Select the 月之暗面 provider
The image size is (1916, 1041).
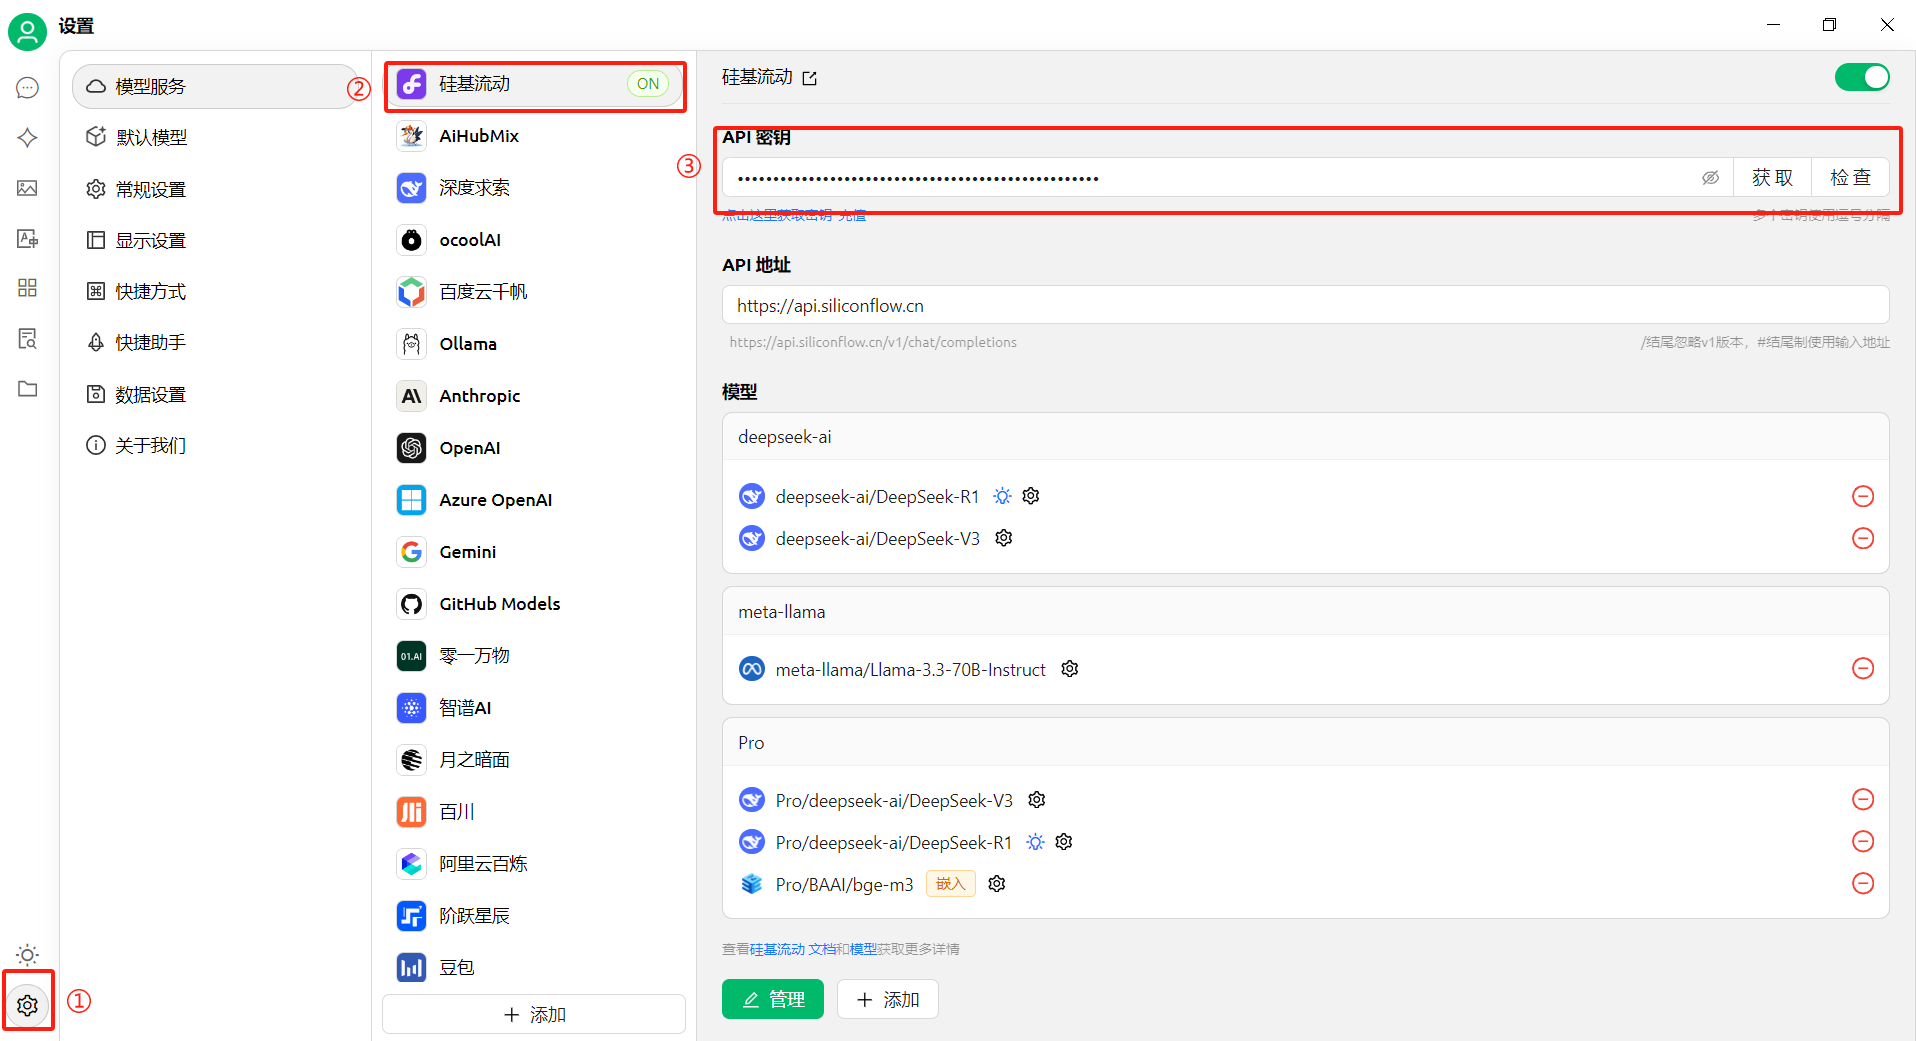[534, 760]
